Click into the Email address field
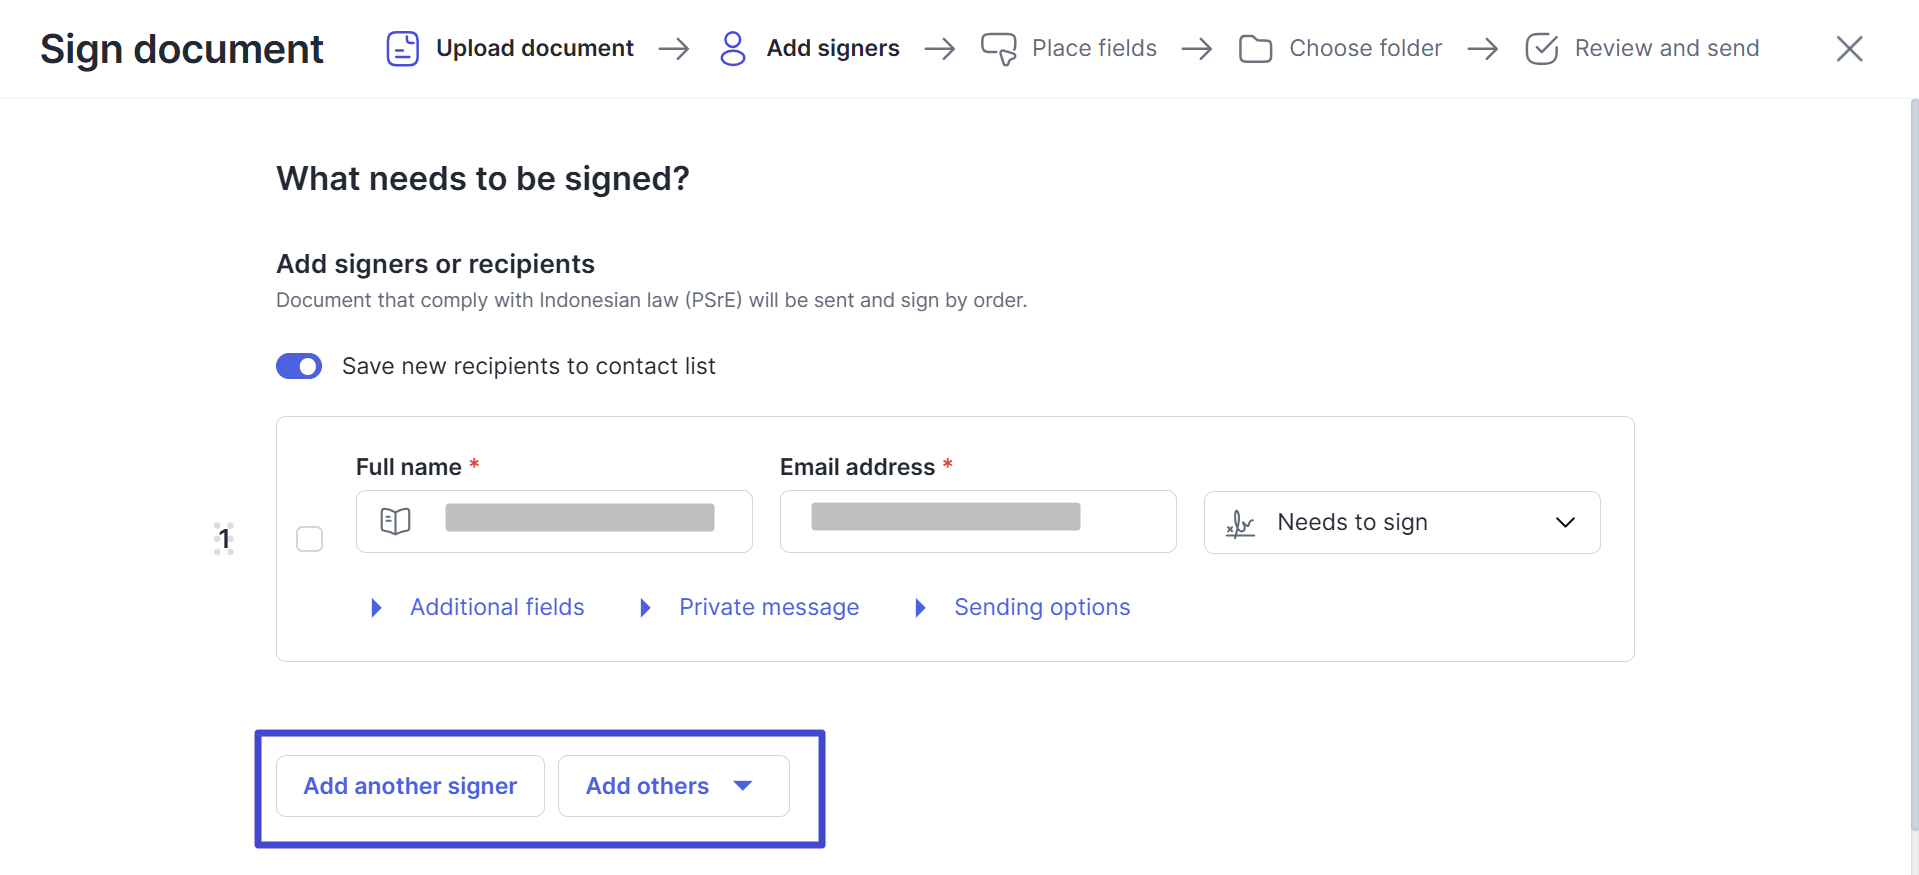Screen dimensions: 1919x875 point(977,521)
